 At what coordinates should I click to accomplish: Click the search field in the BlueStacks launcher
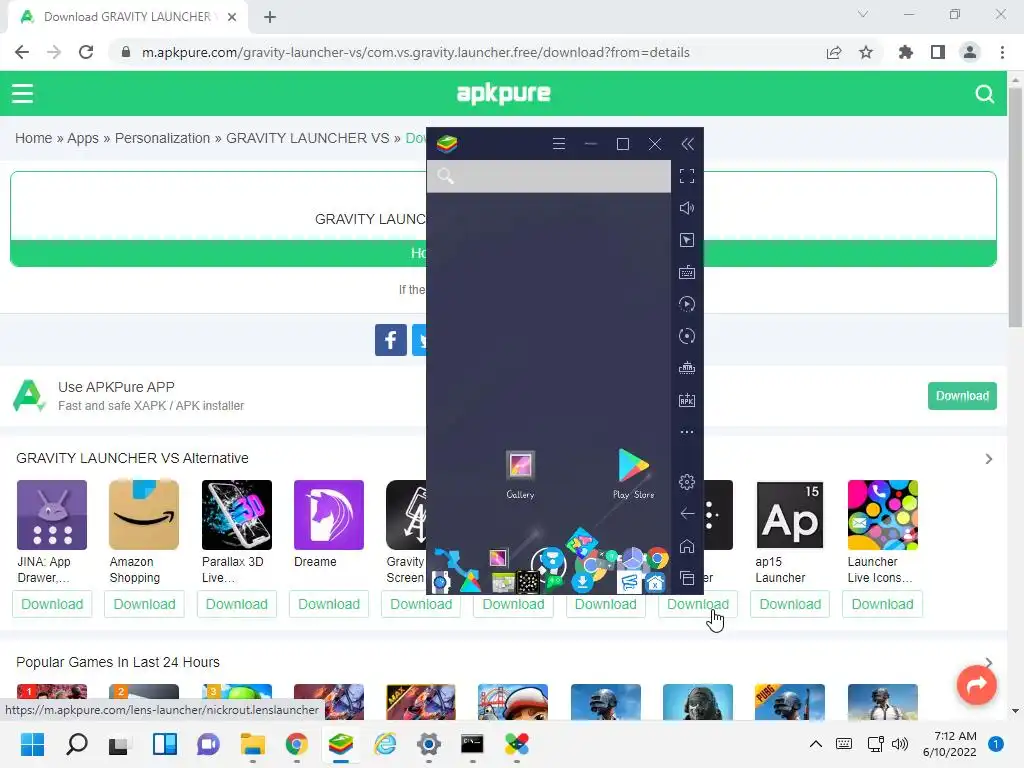coord(549,176)
